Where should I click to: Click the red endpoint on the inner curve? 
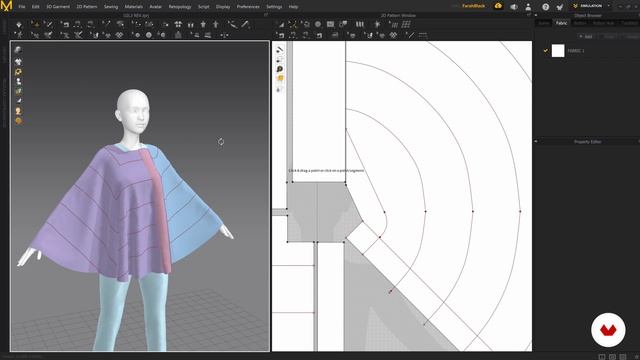[390, 291]
